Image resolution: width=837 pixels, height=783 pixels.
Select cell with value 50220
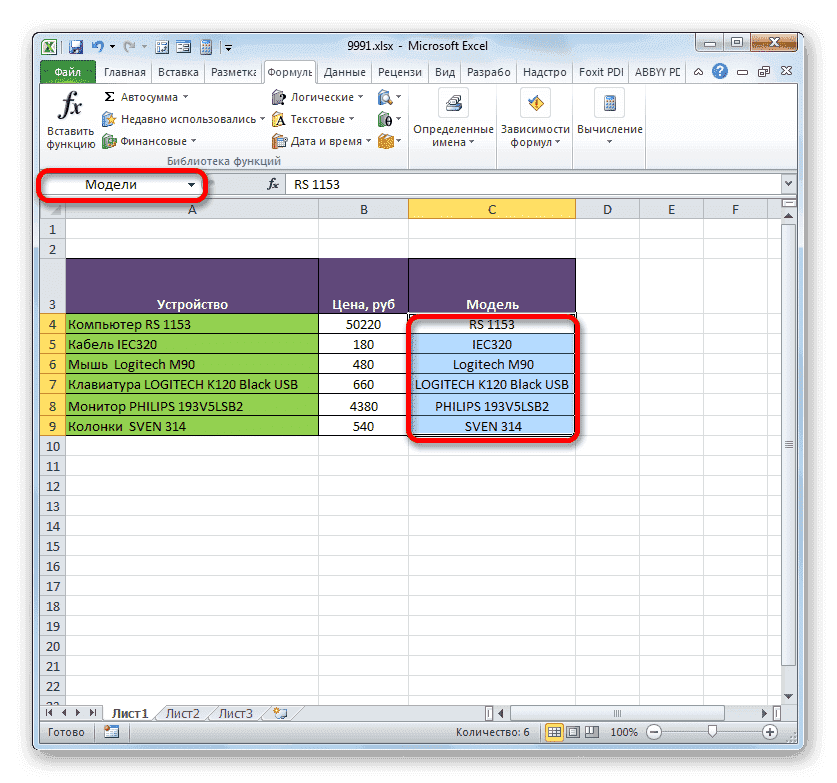[363, 323]
